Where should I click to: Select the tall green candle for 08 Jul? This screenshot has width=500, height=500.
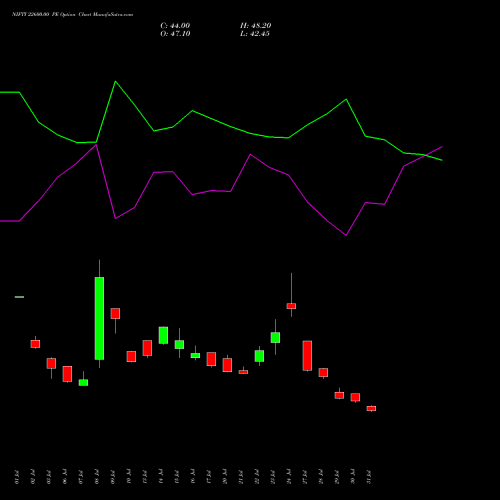tap(99, 318)
